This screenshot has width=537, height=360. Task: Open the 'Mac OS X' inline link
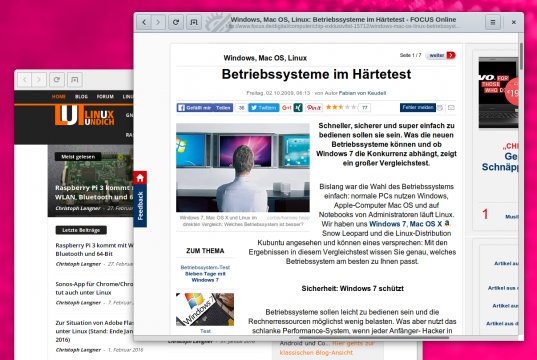pos(426,224)
